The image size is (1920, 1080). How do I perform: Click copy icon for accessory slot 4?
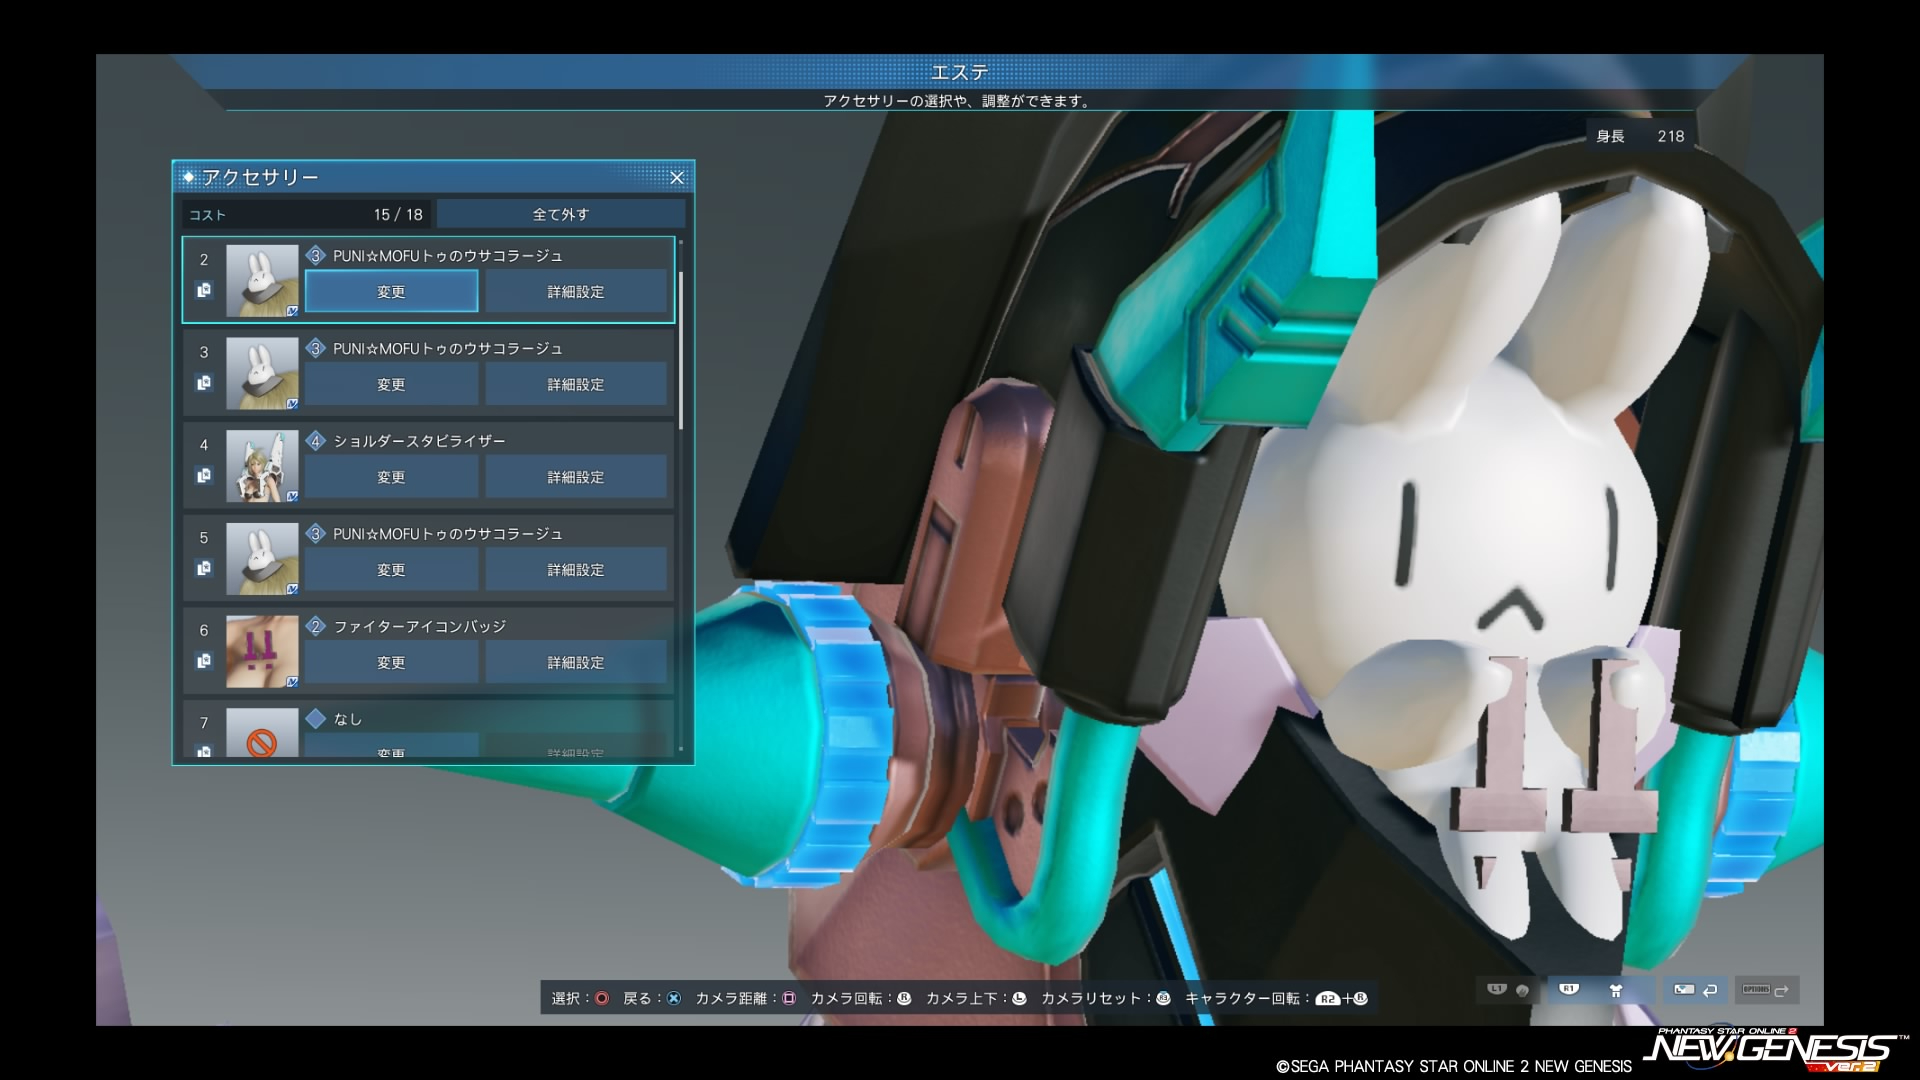tap(204, 476)
